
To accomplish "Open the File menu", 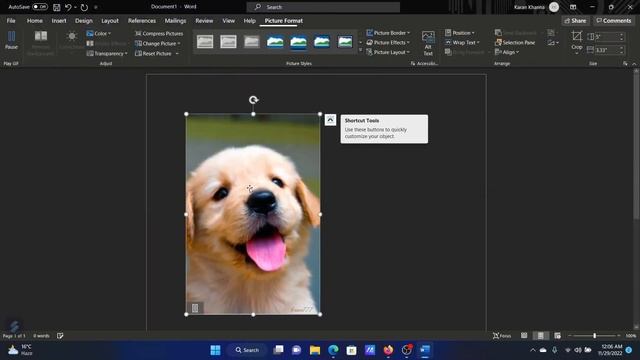I will (x=11, y=21).
